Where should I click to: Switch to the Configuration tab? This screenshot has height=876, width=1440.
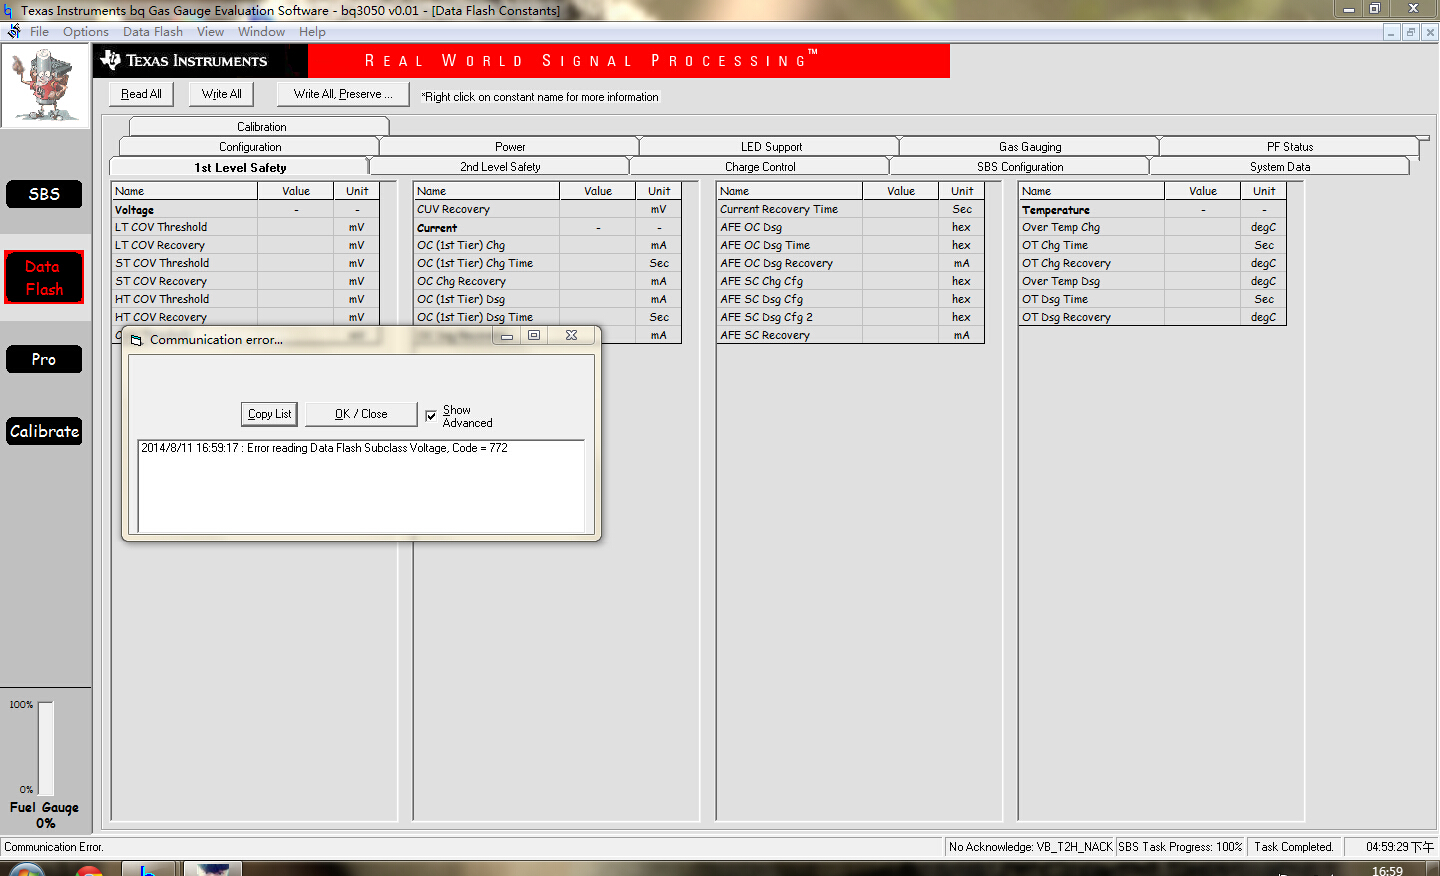pyautogui.click(x=250, y=147)
